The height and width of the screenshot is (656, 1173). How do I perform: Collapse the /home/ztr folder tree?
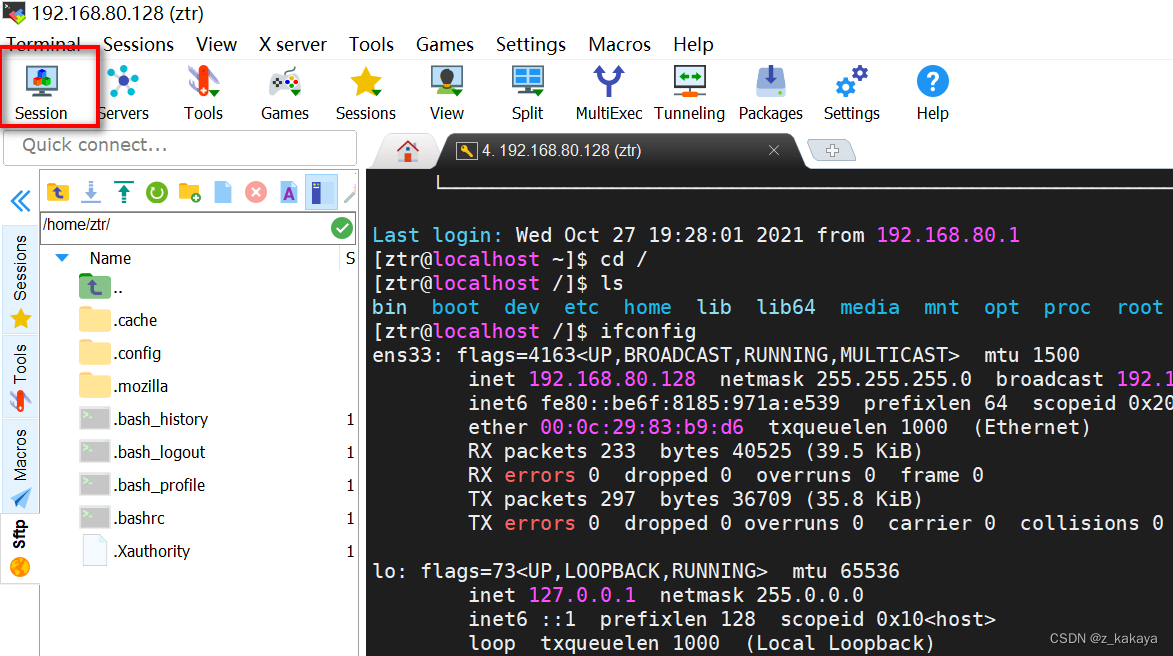pos(62,257)
